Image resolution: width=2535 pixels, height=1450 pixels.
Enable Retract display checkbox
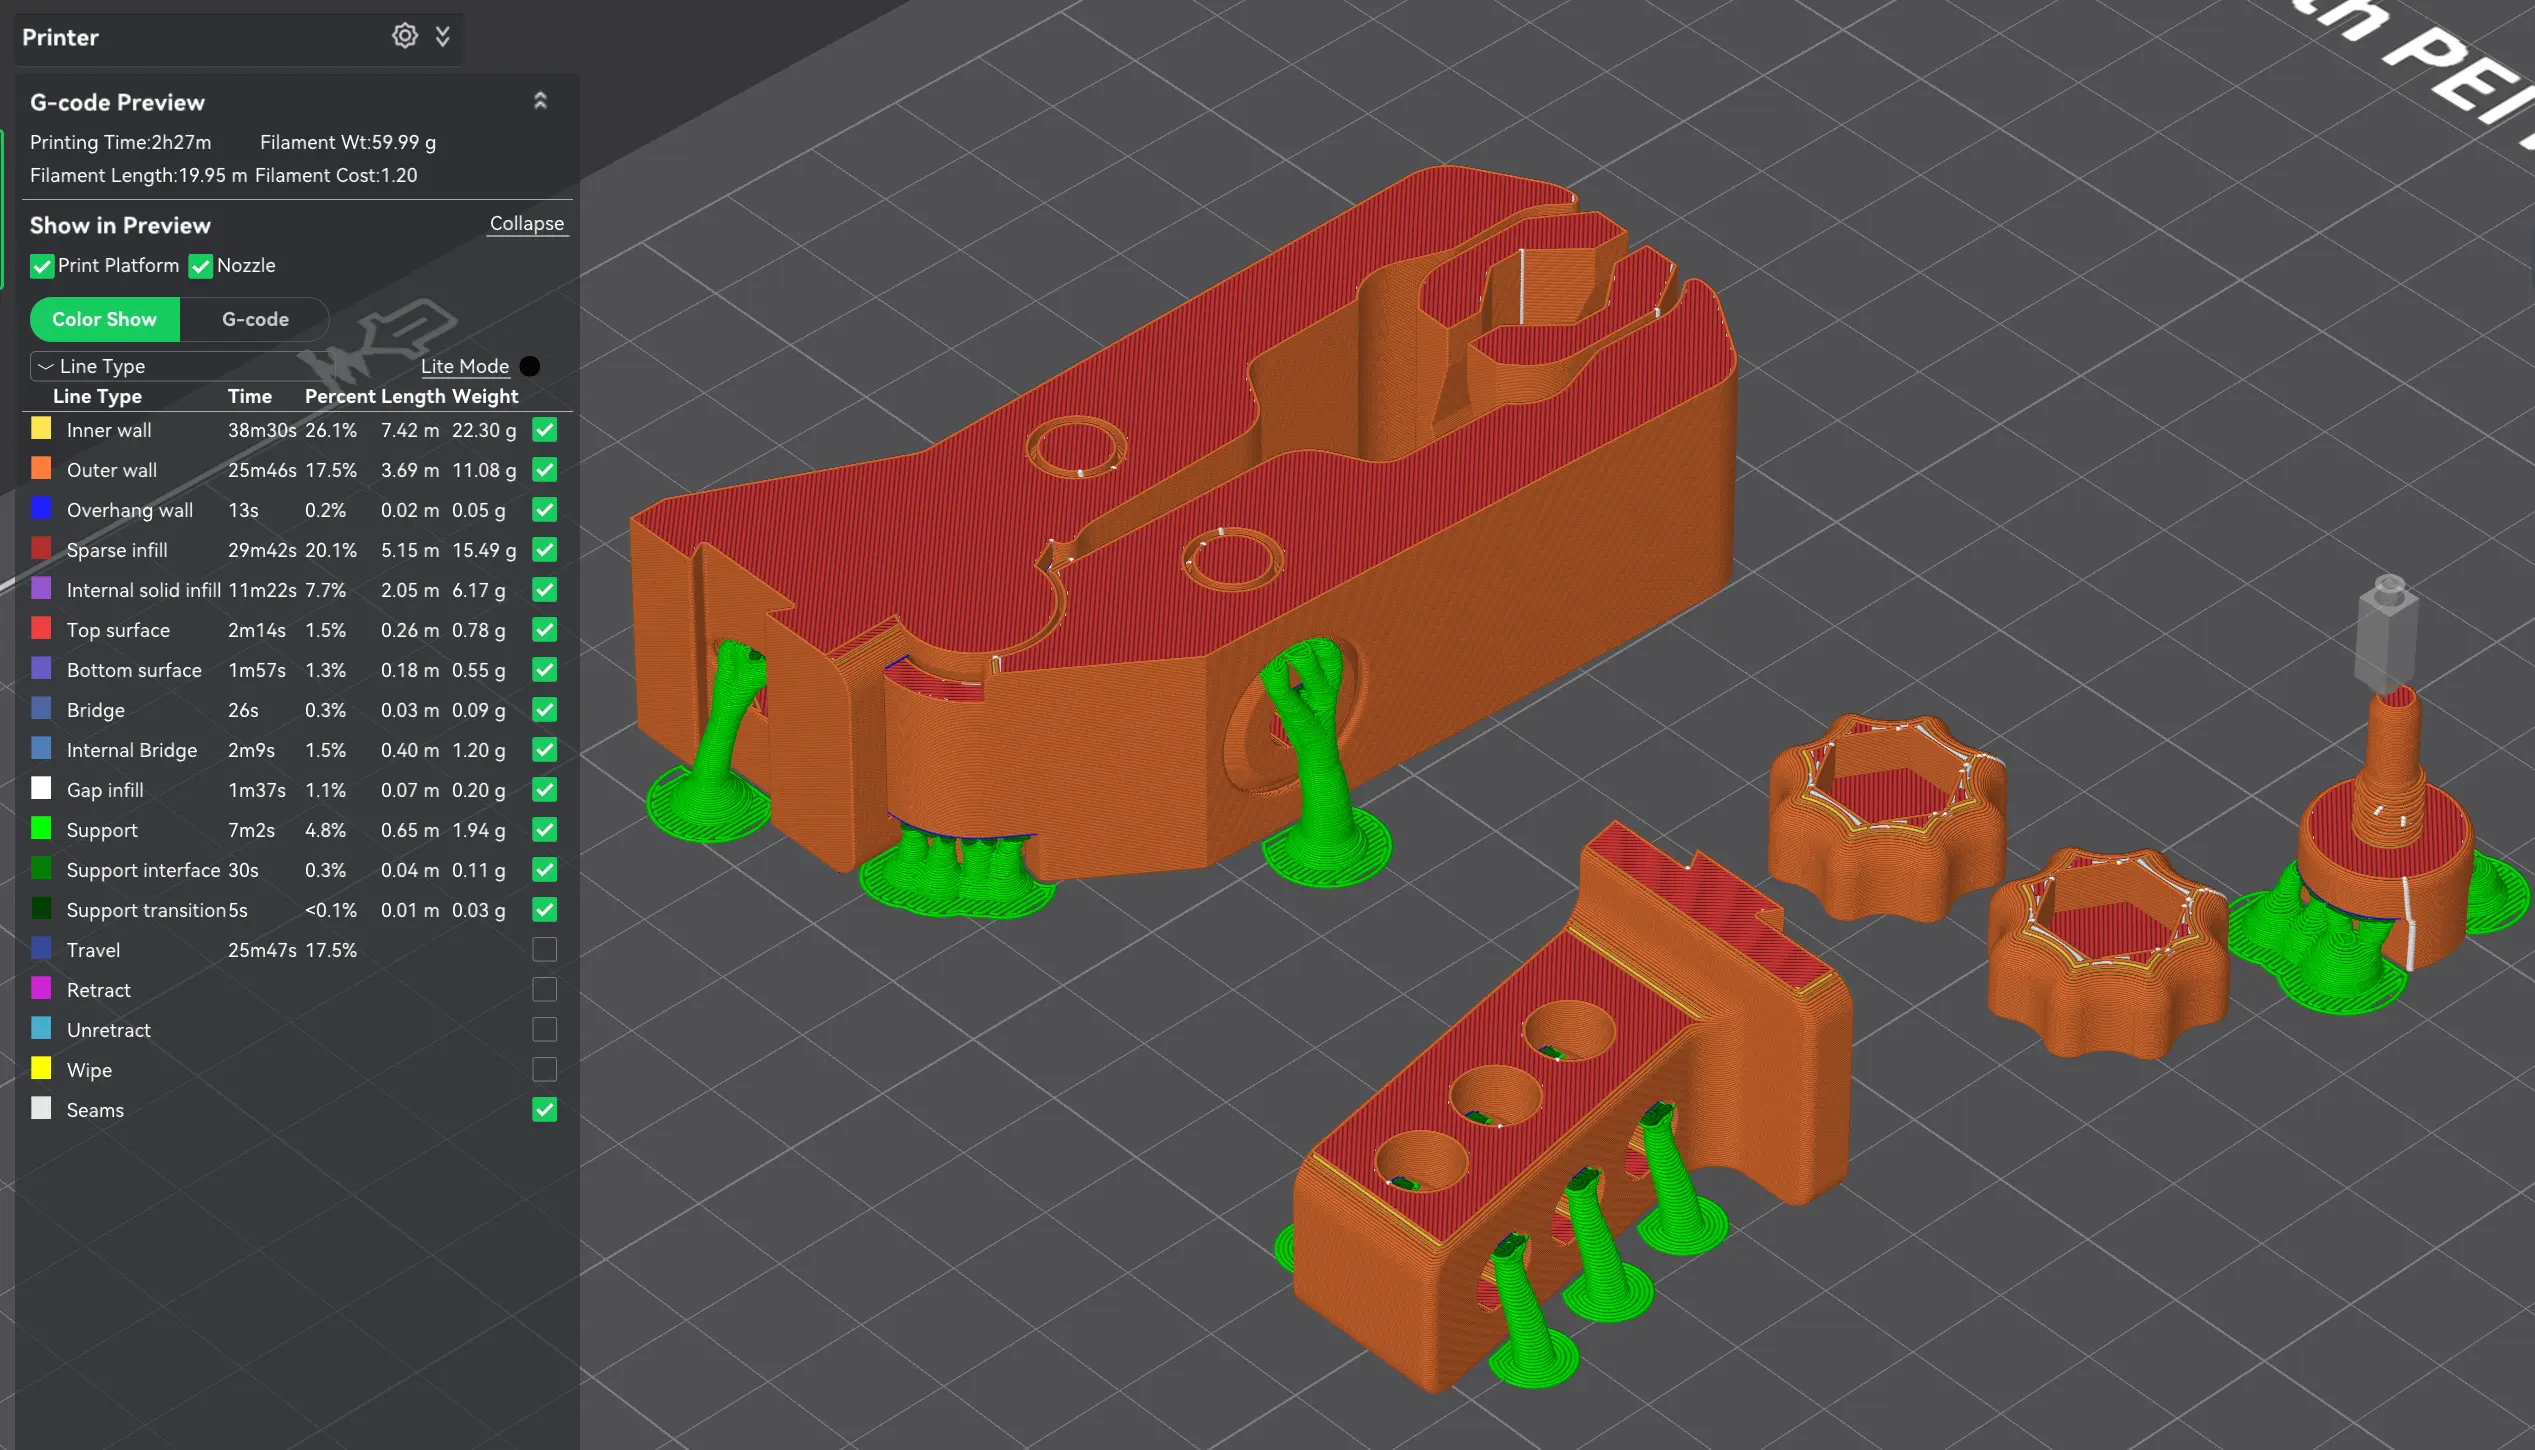(x=545, y=990)
